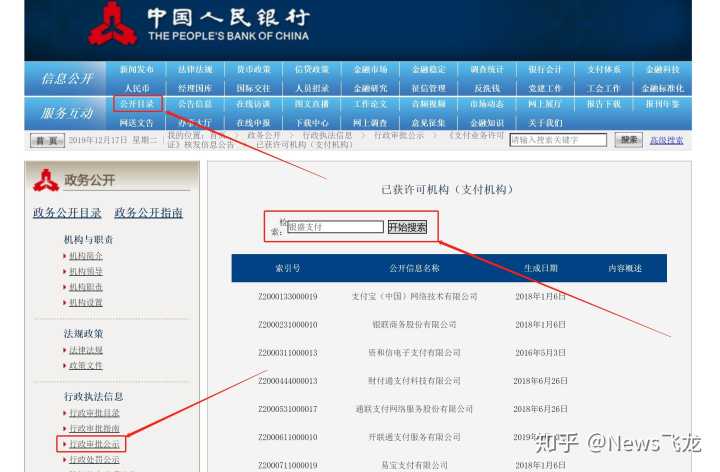Open the 银联商务股份有限公司 entry

pos(413,325)
